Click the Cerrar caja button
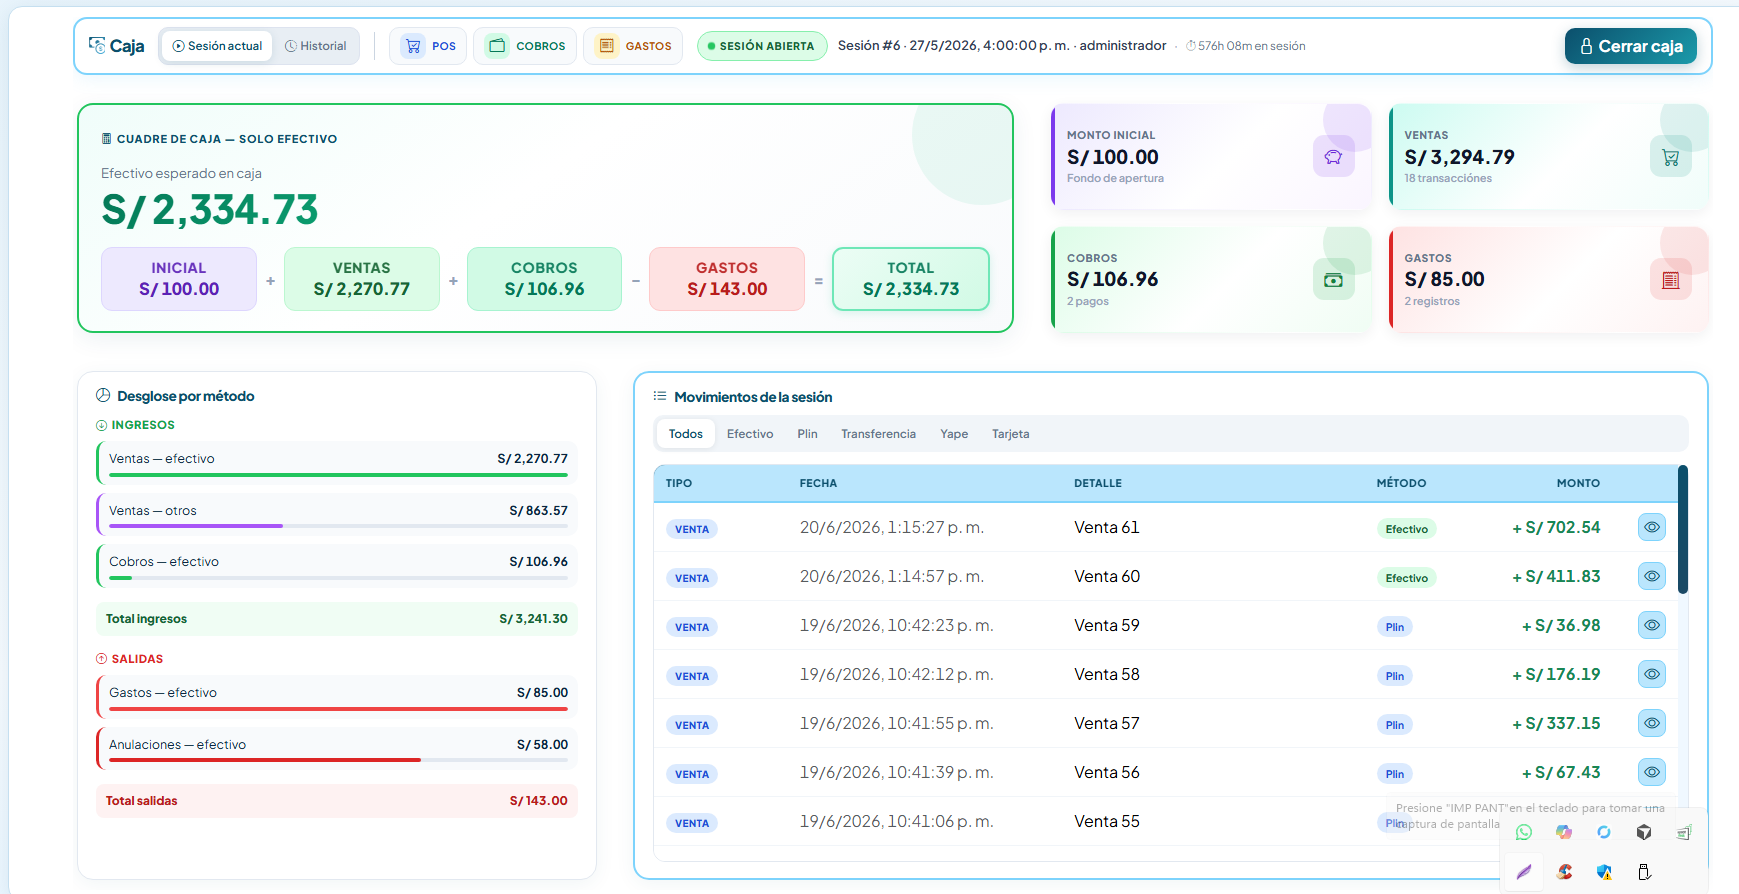 (x=1630, y=46)
